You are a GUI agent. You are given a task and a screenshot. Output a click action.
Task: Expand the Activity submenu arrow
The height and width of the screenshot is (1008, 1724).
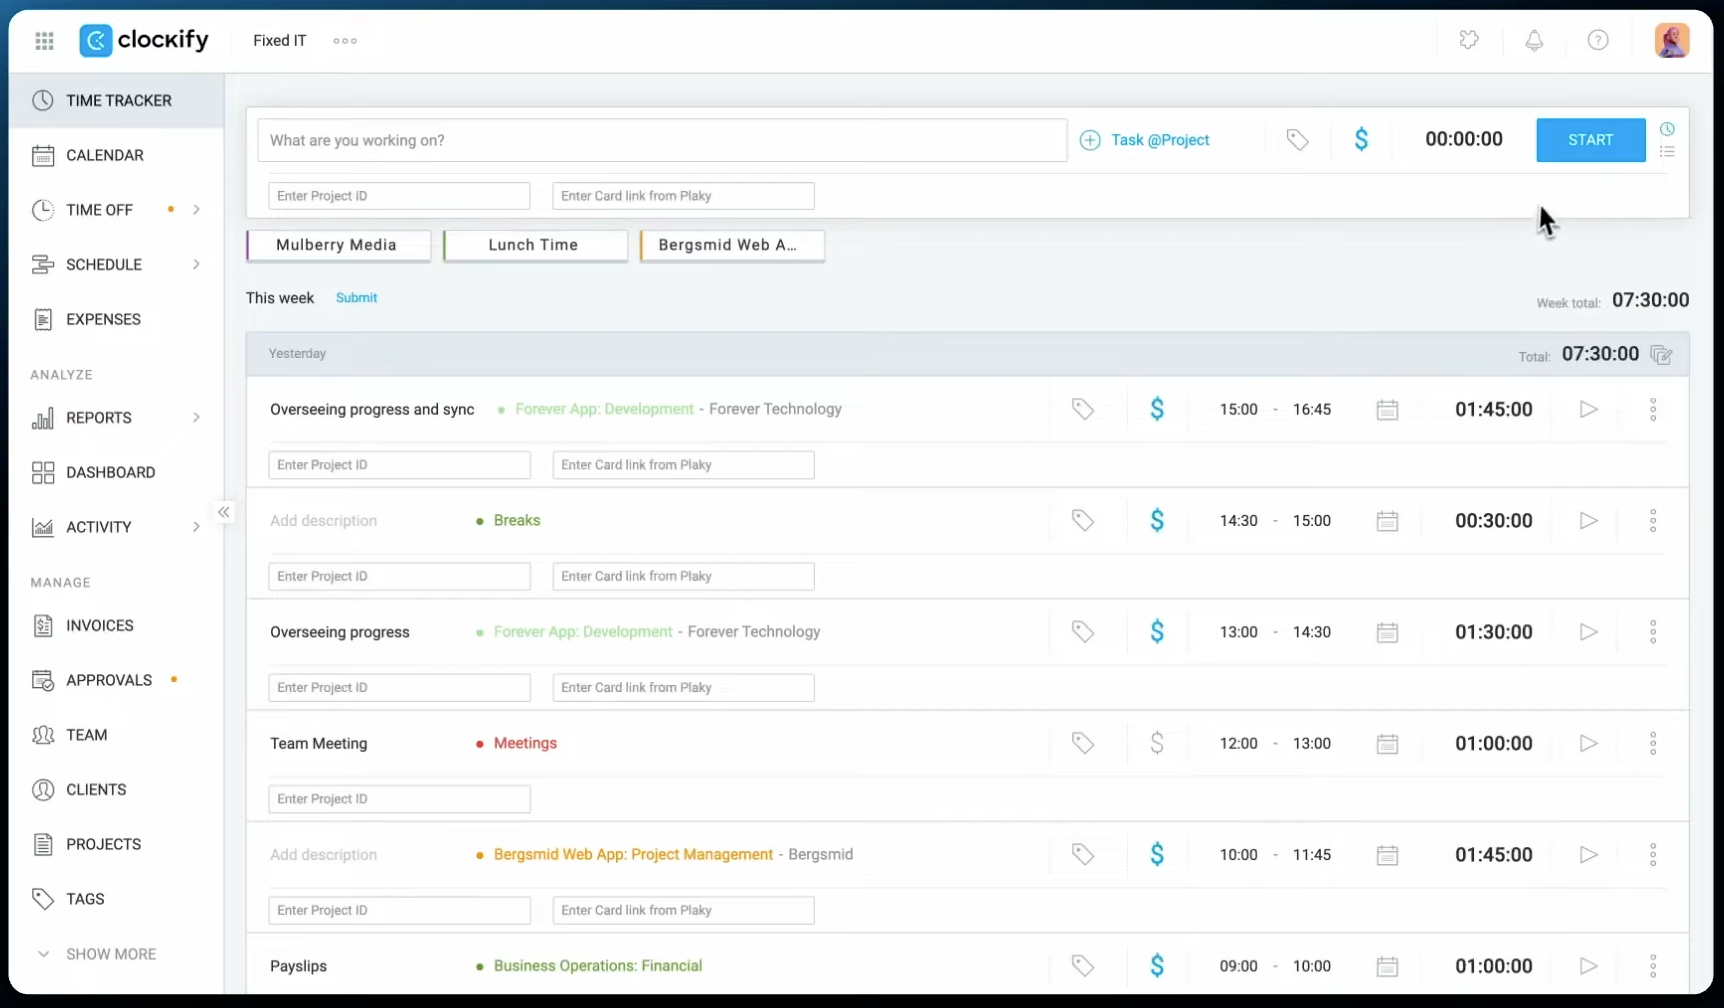196,527
